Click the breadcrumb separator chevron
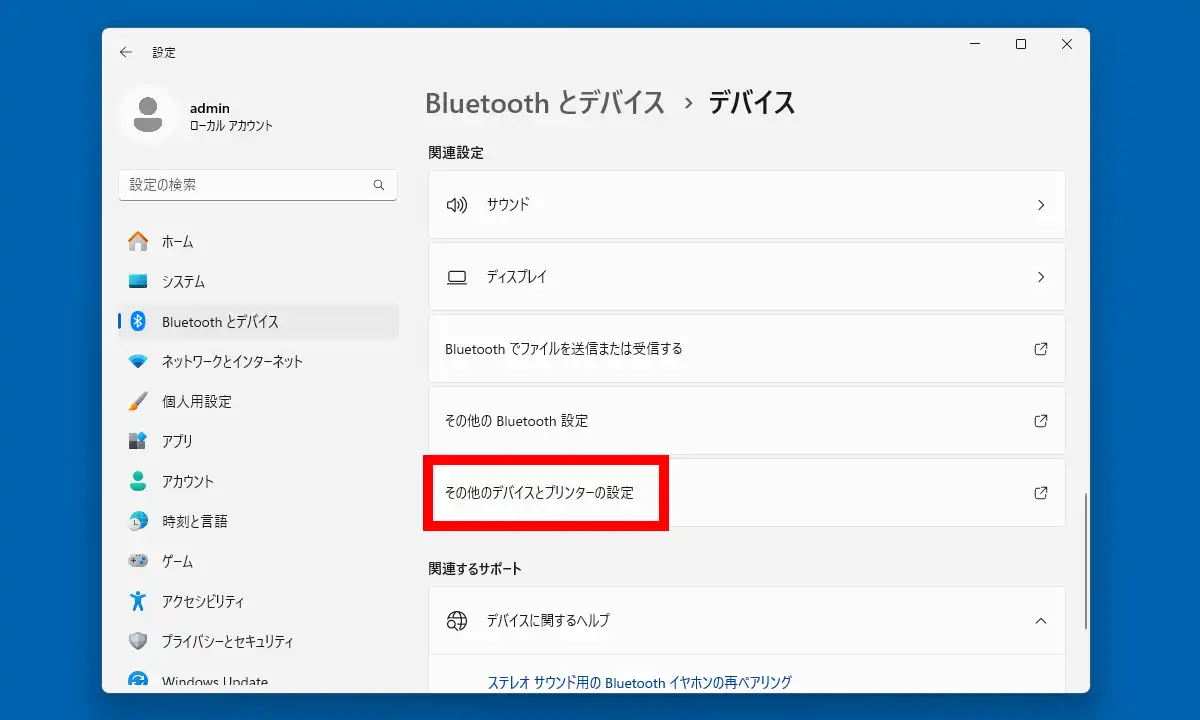Image resolution: width=1200 pixels, height=720 pixels. click(x=688, y=103)
